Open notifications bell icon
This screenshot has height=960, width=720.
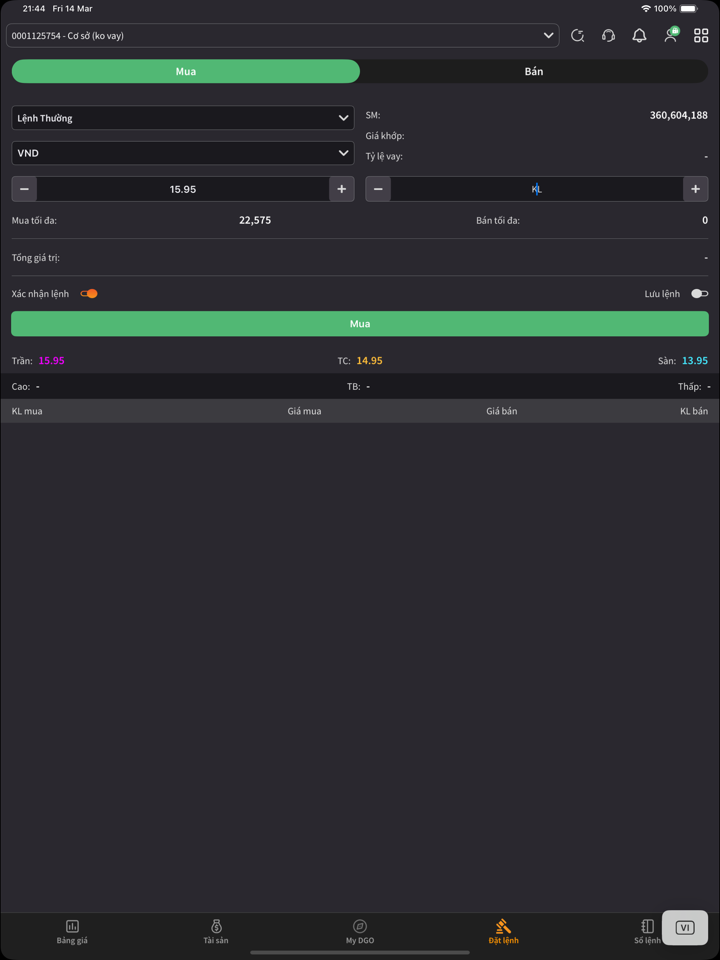click(x=639, y=36)
